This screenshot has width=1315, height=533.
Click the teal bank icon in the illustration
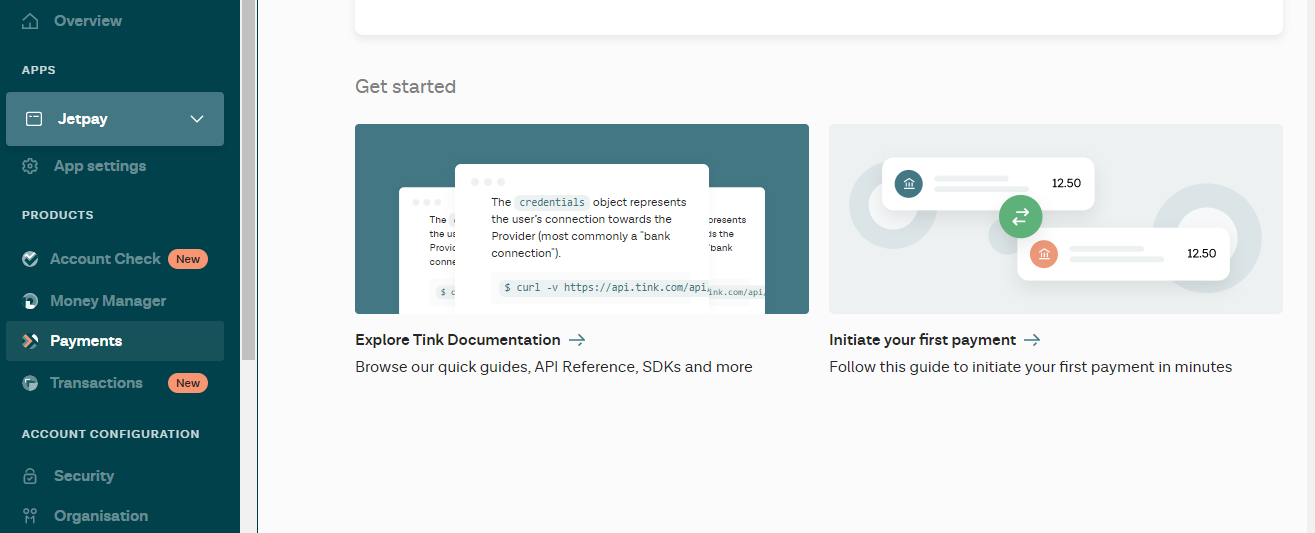click(909, 184)
